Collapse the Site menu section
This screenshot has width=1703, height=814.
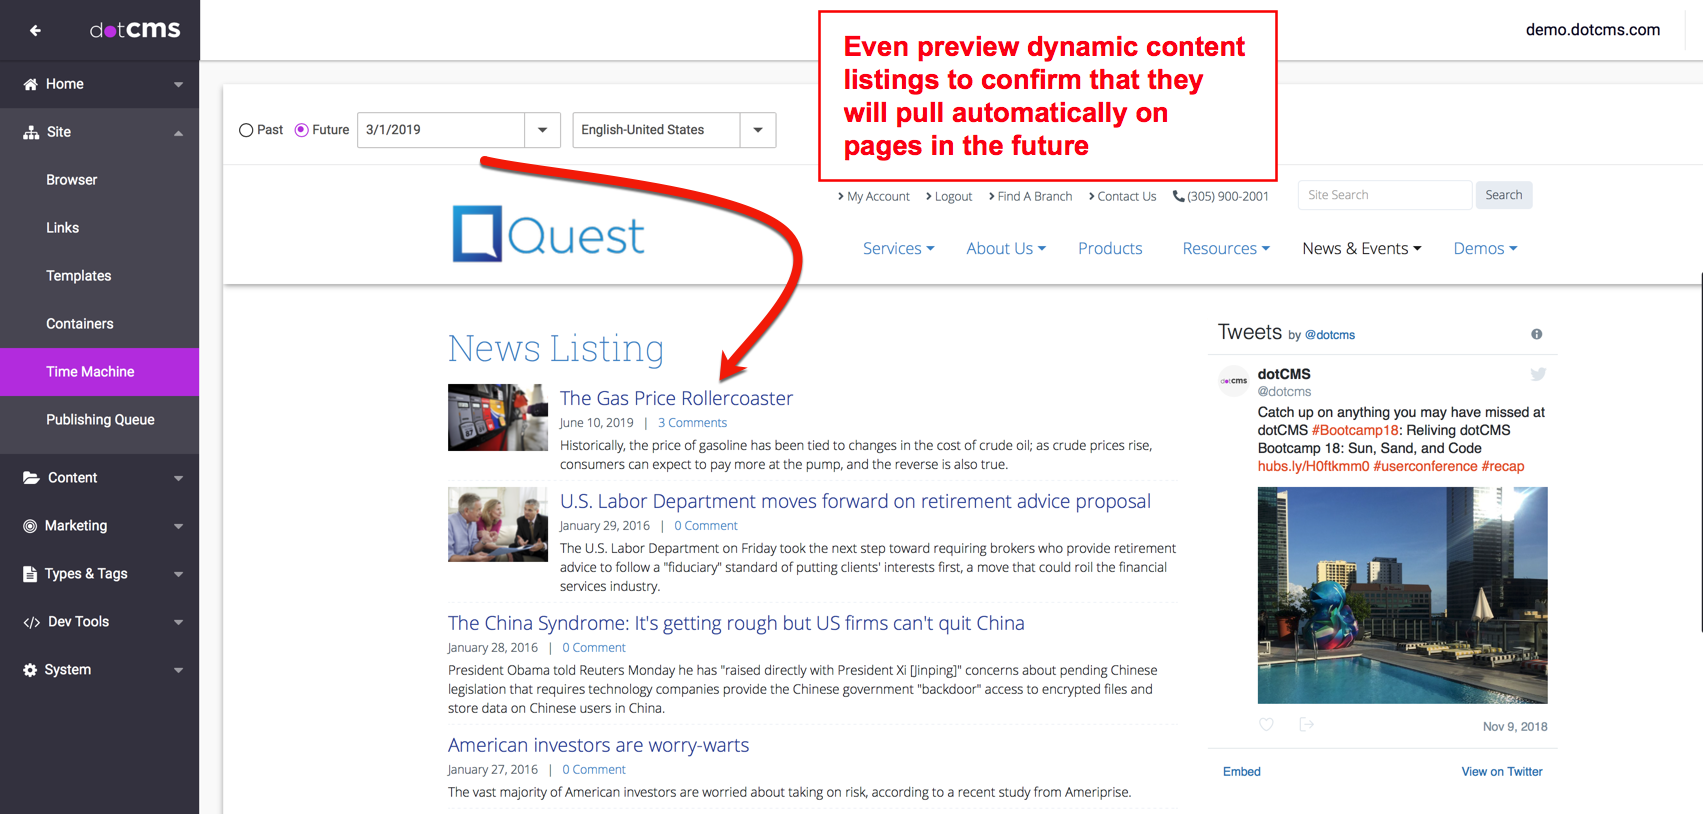click(178, 132)
